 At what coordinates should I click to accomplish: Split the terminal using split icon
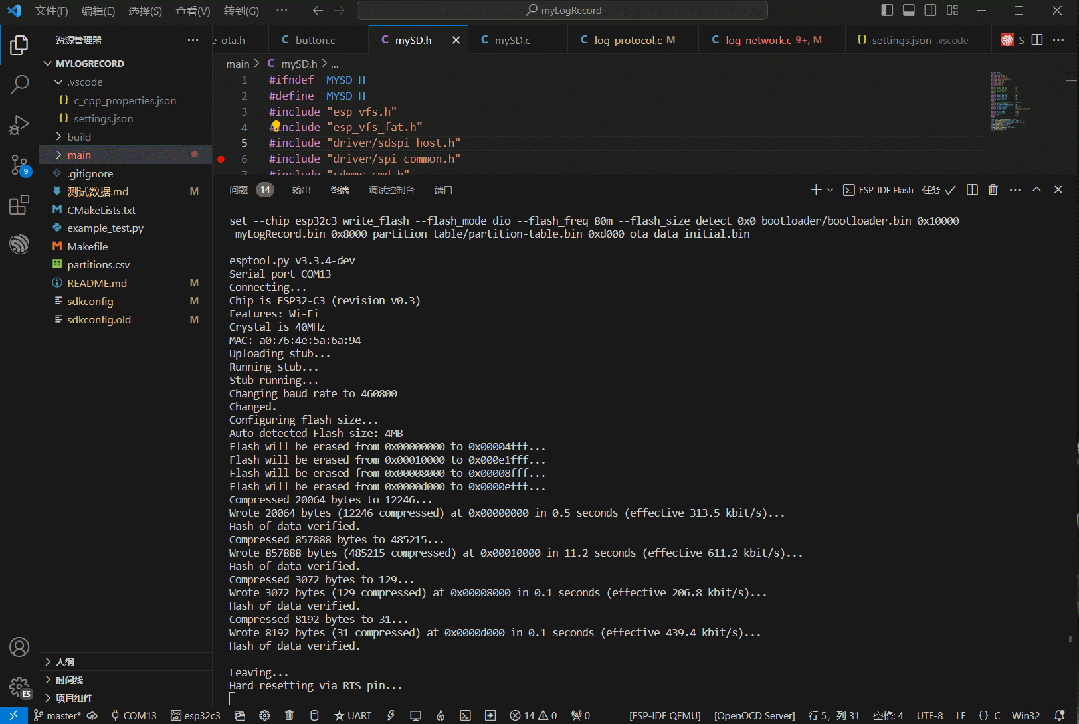(x=972, y=190)
